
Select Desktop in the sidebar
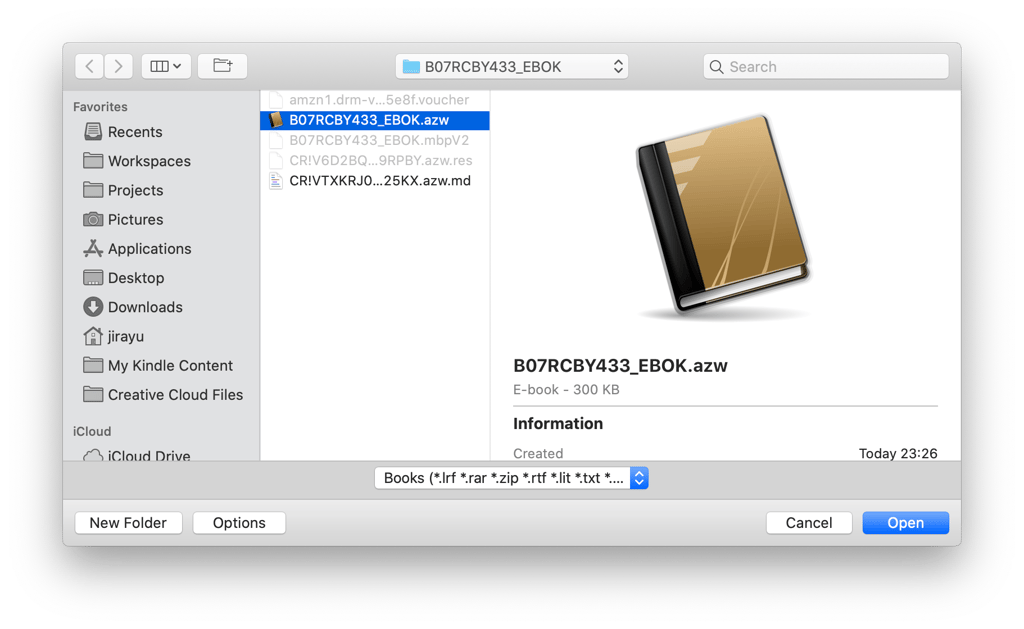pos(135,278)
